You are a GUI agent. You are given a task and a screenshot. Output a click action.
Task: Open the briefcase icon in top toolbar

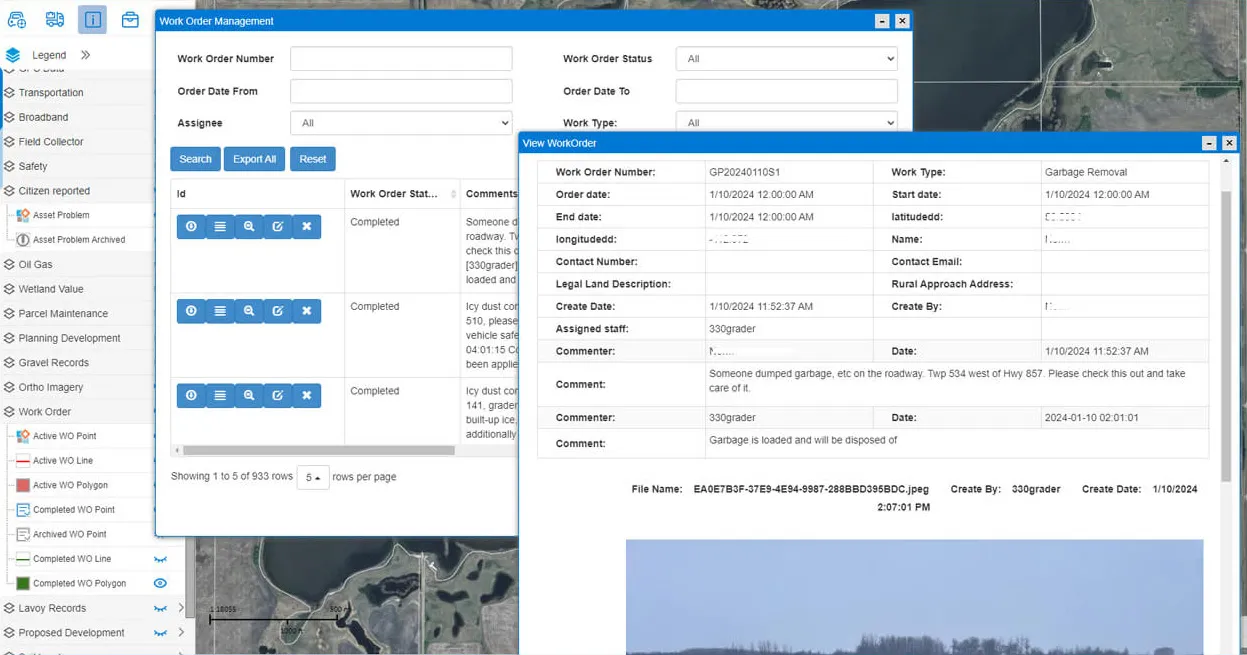tap(130, 19)
